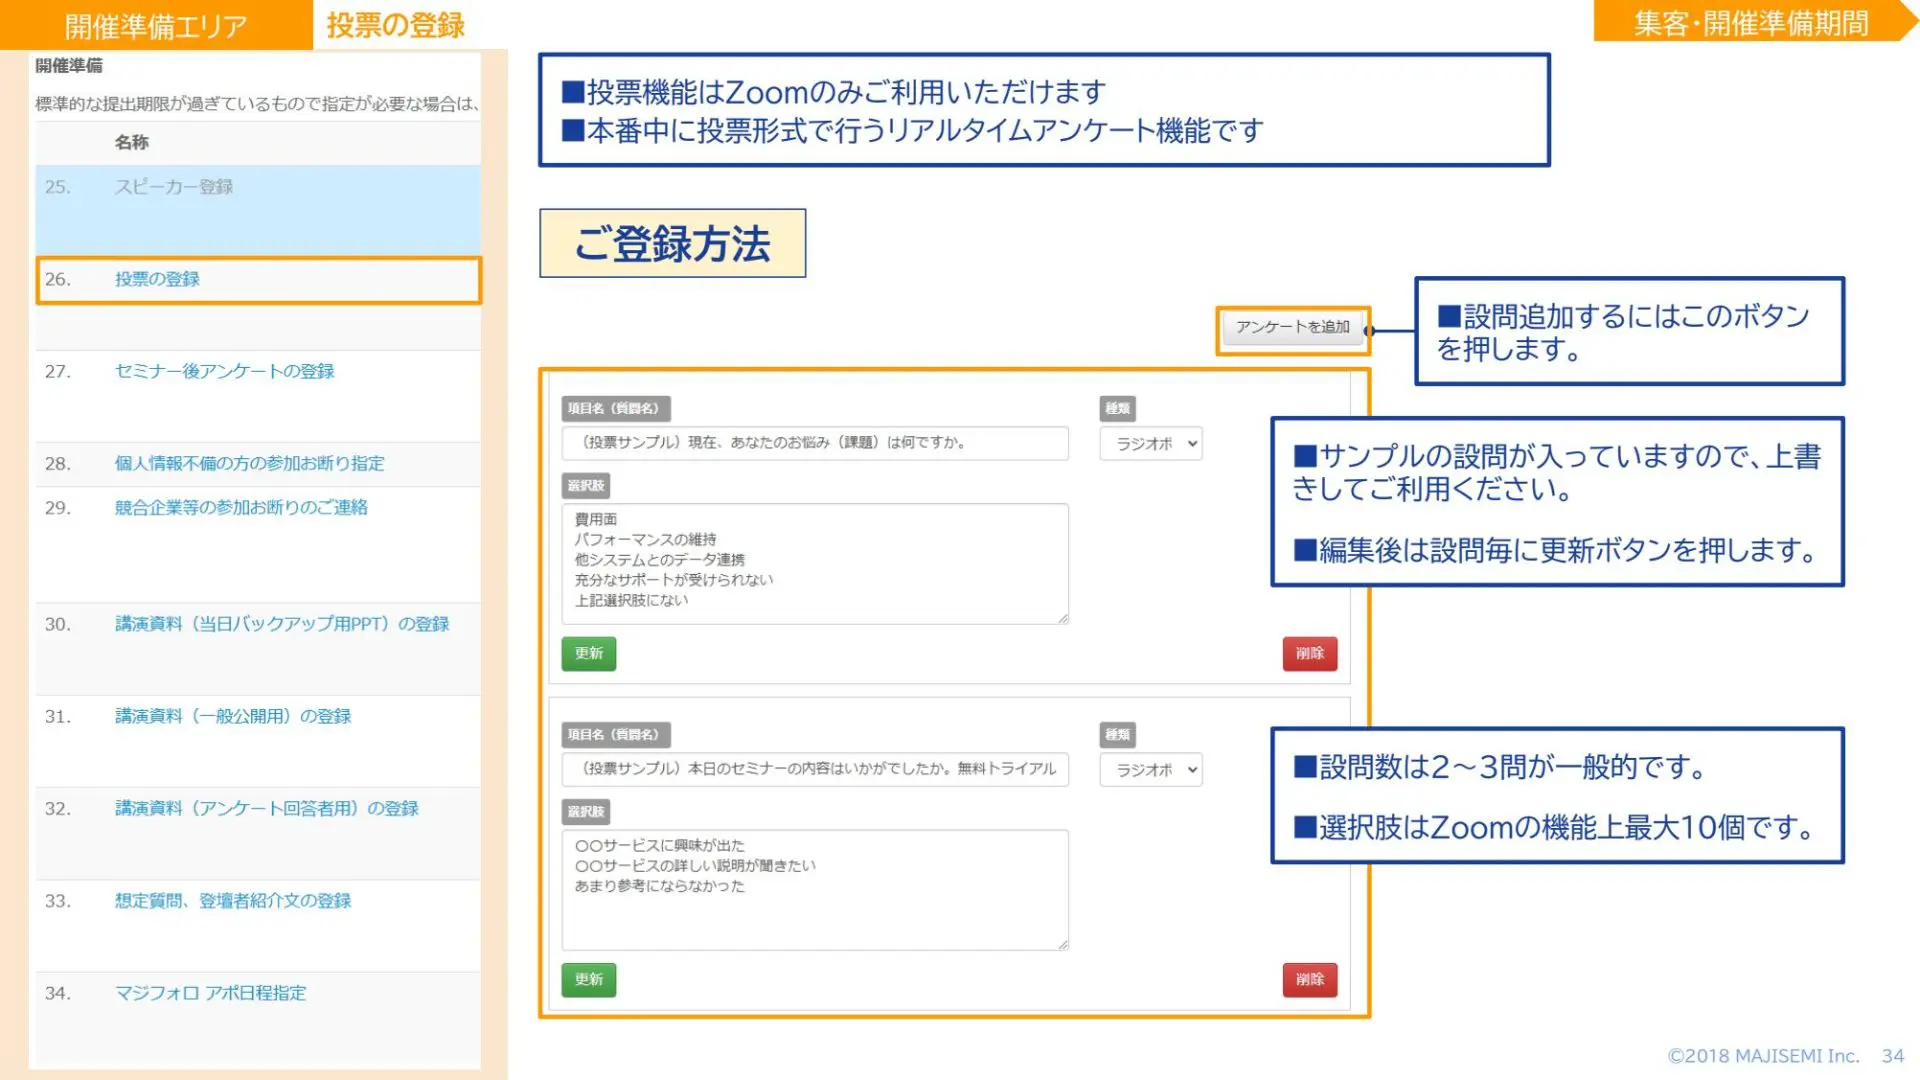
Task: Open マジフォロ アポ日程指定 link
Action: [210, 993]
